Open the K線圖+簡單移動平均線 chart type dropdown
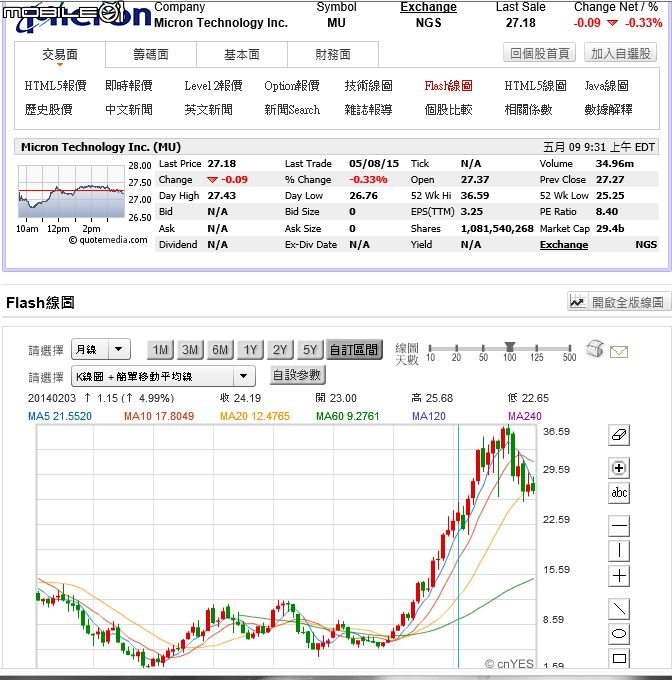The width and height of the screenshot is (672, 680). point(163,376)
